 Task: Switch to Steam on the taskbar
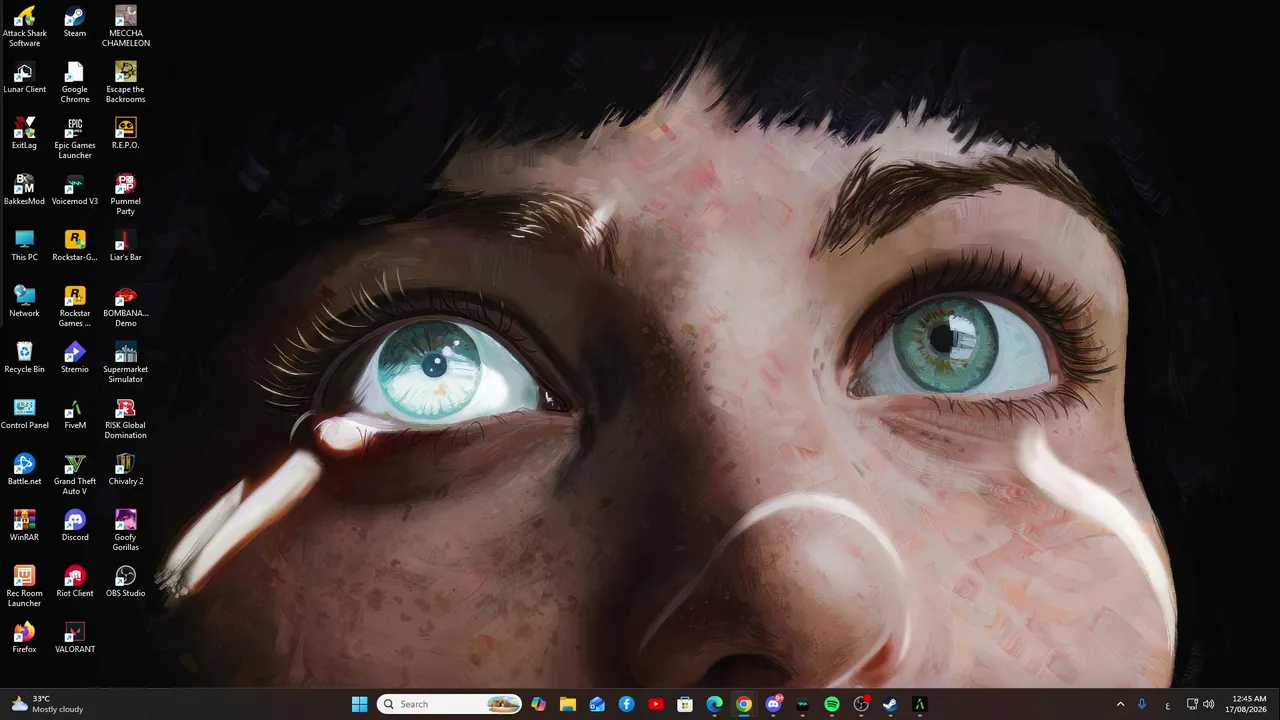[x=890, y=704]
